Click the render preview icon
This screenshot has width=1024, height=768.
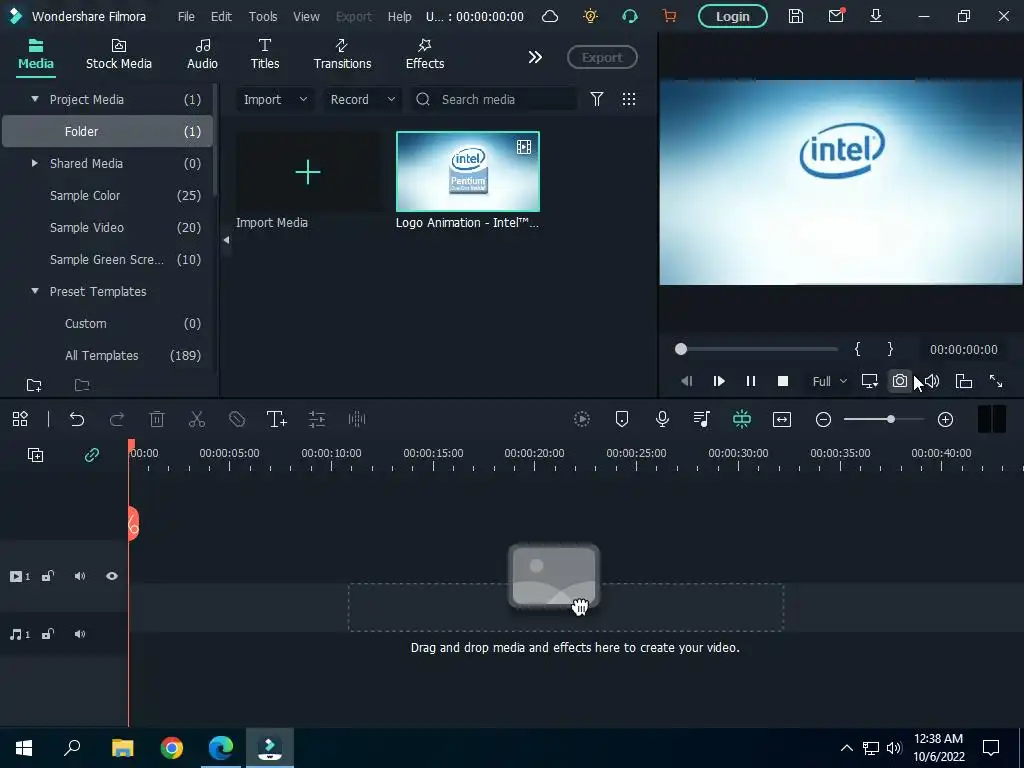[x=582, y=419]
